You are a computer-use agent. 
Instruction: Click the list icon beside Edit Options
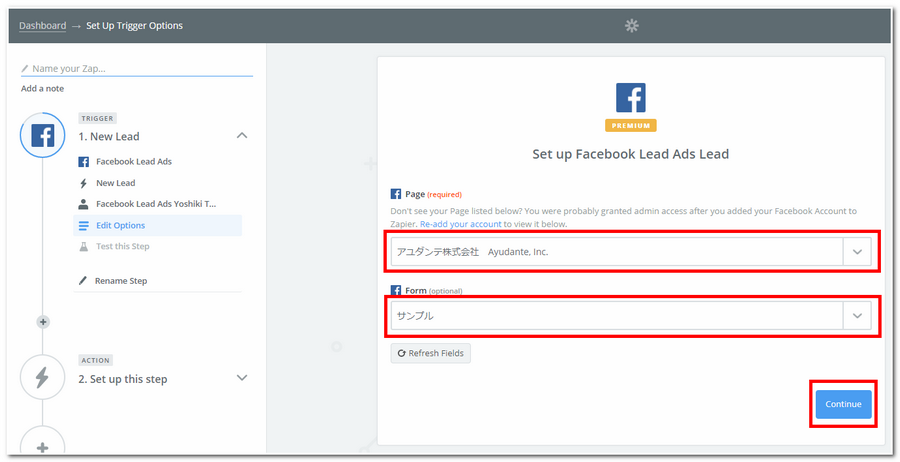tap(84, 226)
